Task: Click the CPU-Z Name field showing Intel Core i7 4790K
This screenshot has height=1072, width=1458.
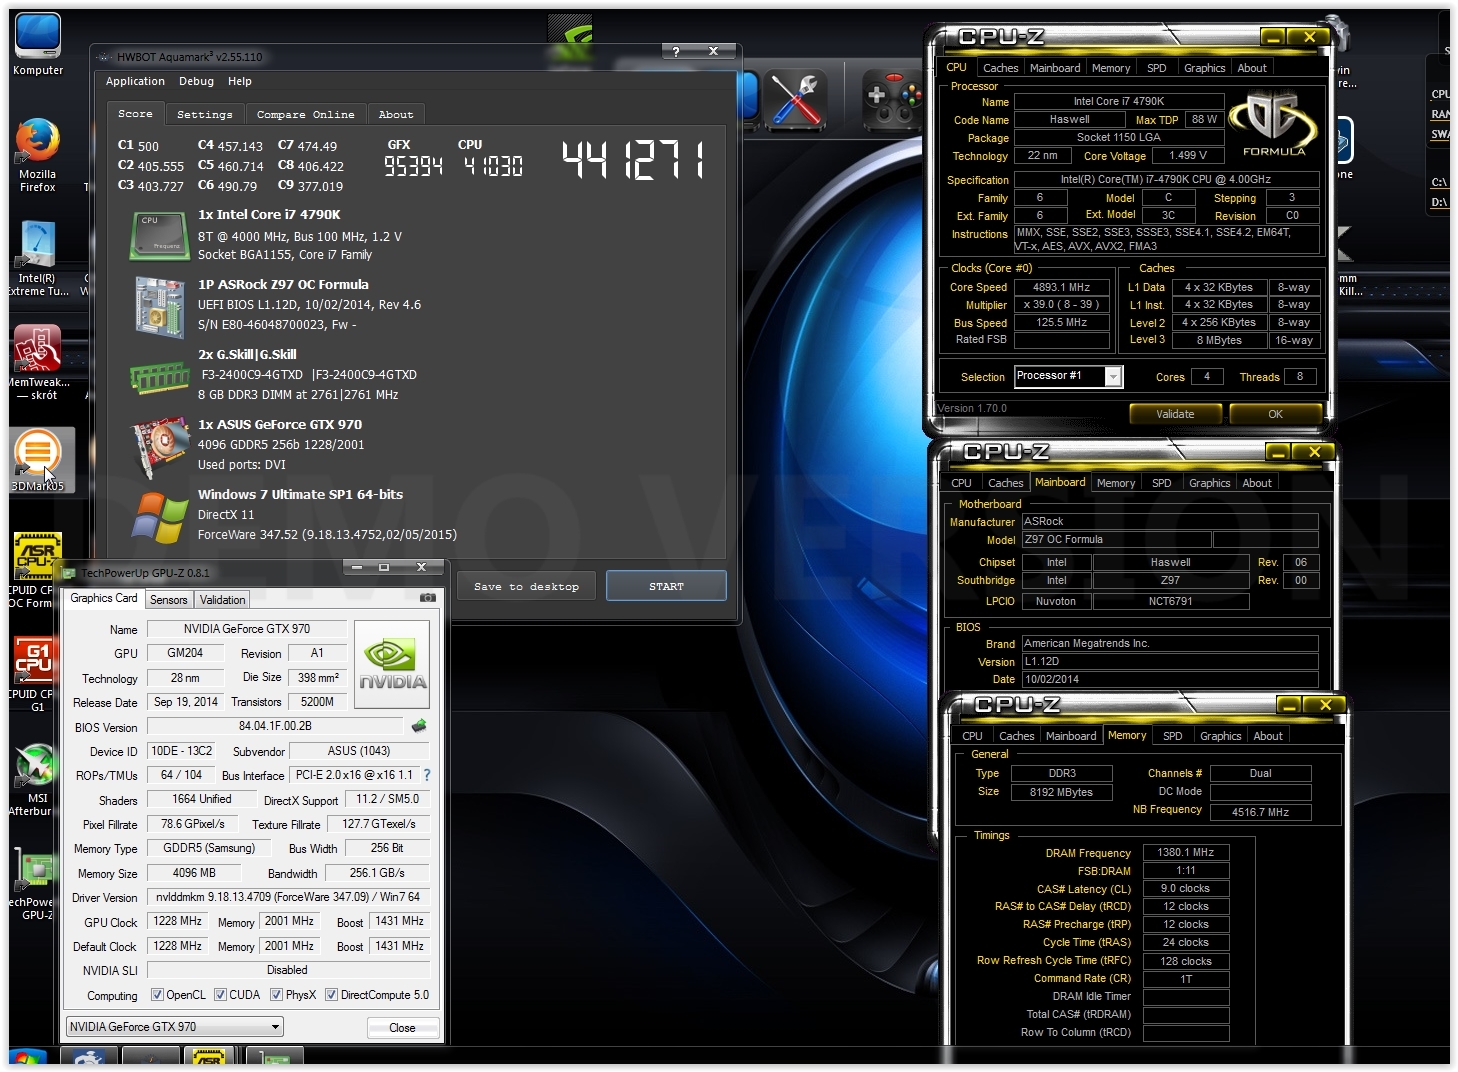Action: pos(1119,102)
